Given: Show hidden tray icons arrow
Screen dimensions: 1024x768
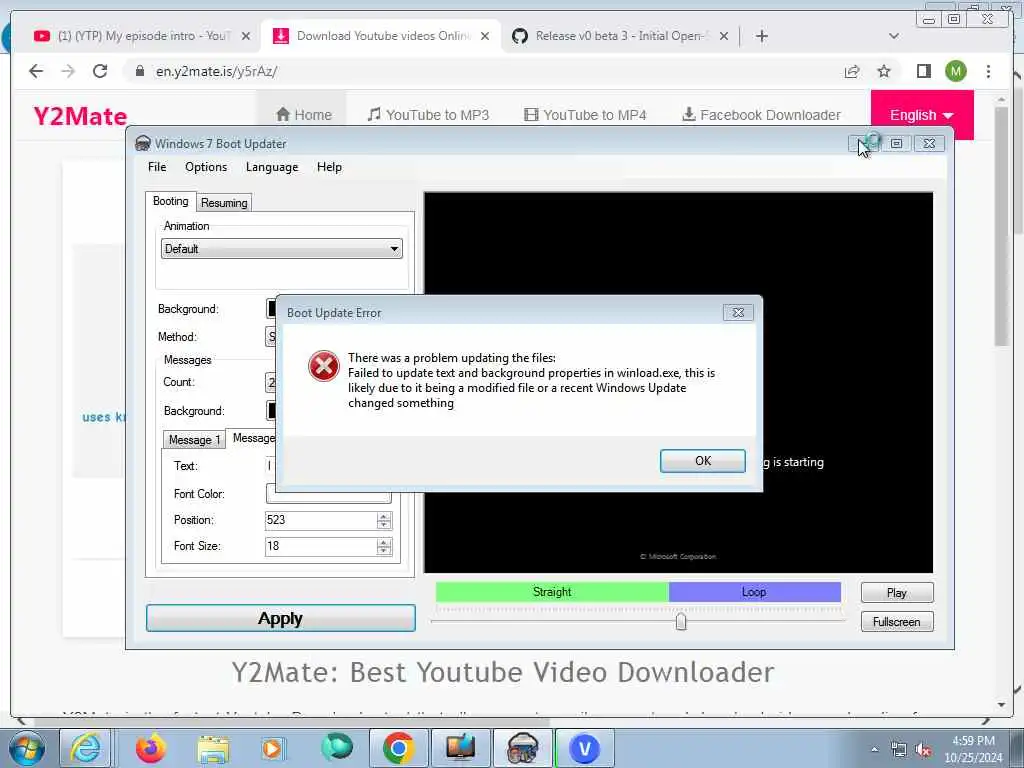Looking at the screenshot, I should pos(874,749).
